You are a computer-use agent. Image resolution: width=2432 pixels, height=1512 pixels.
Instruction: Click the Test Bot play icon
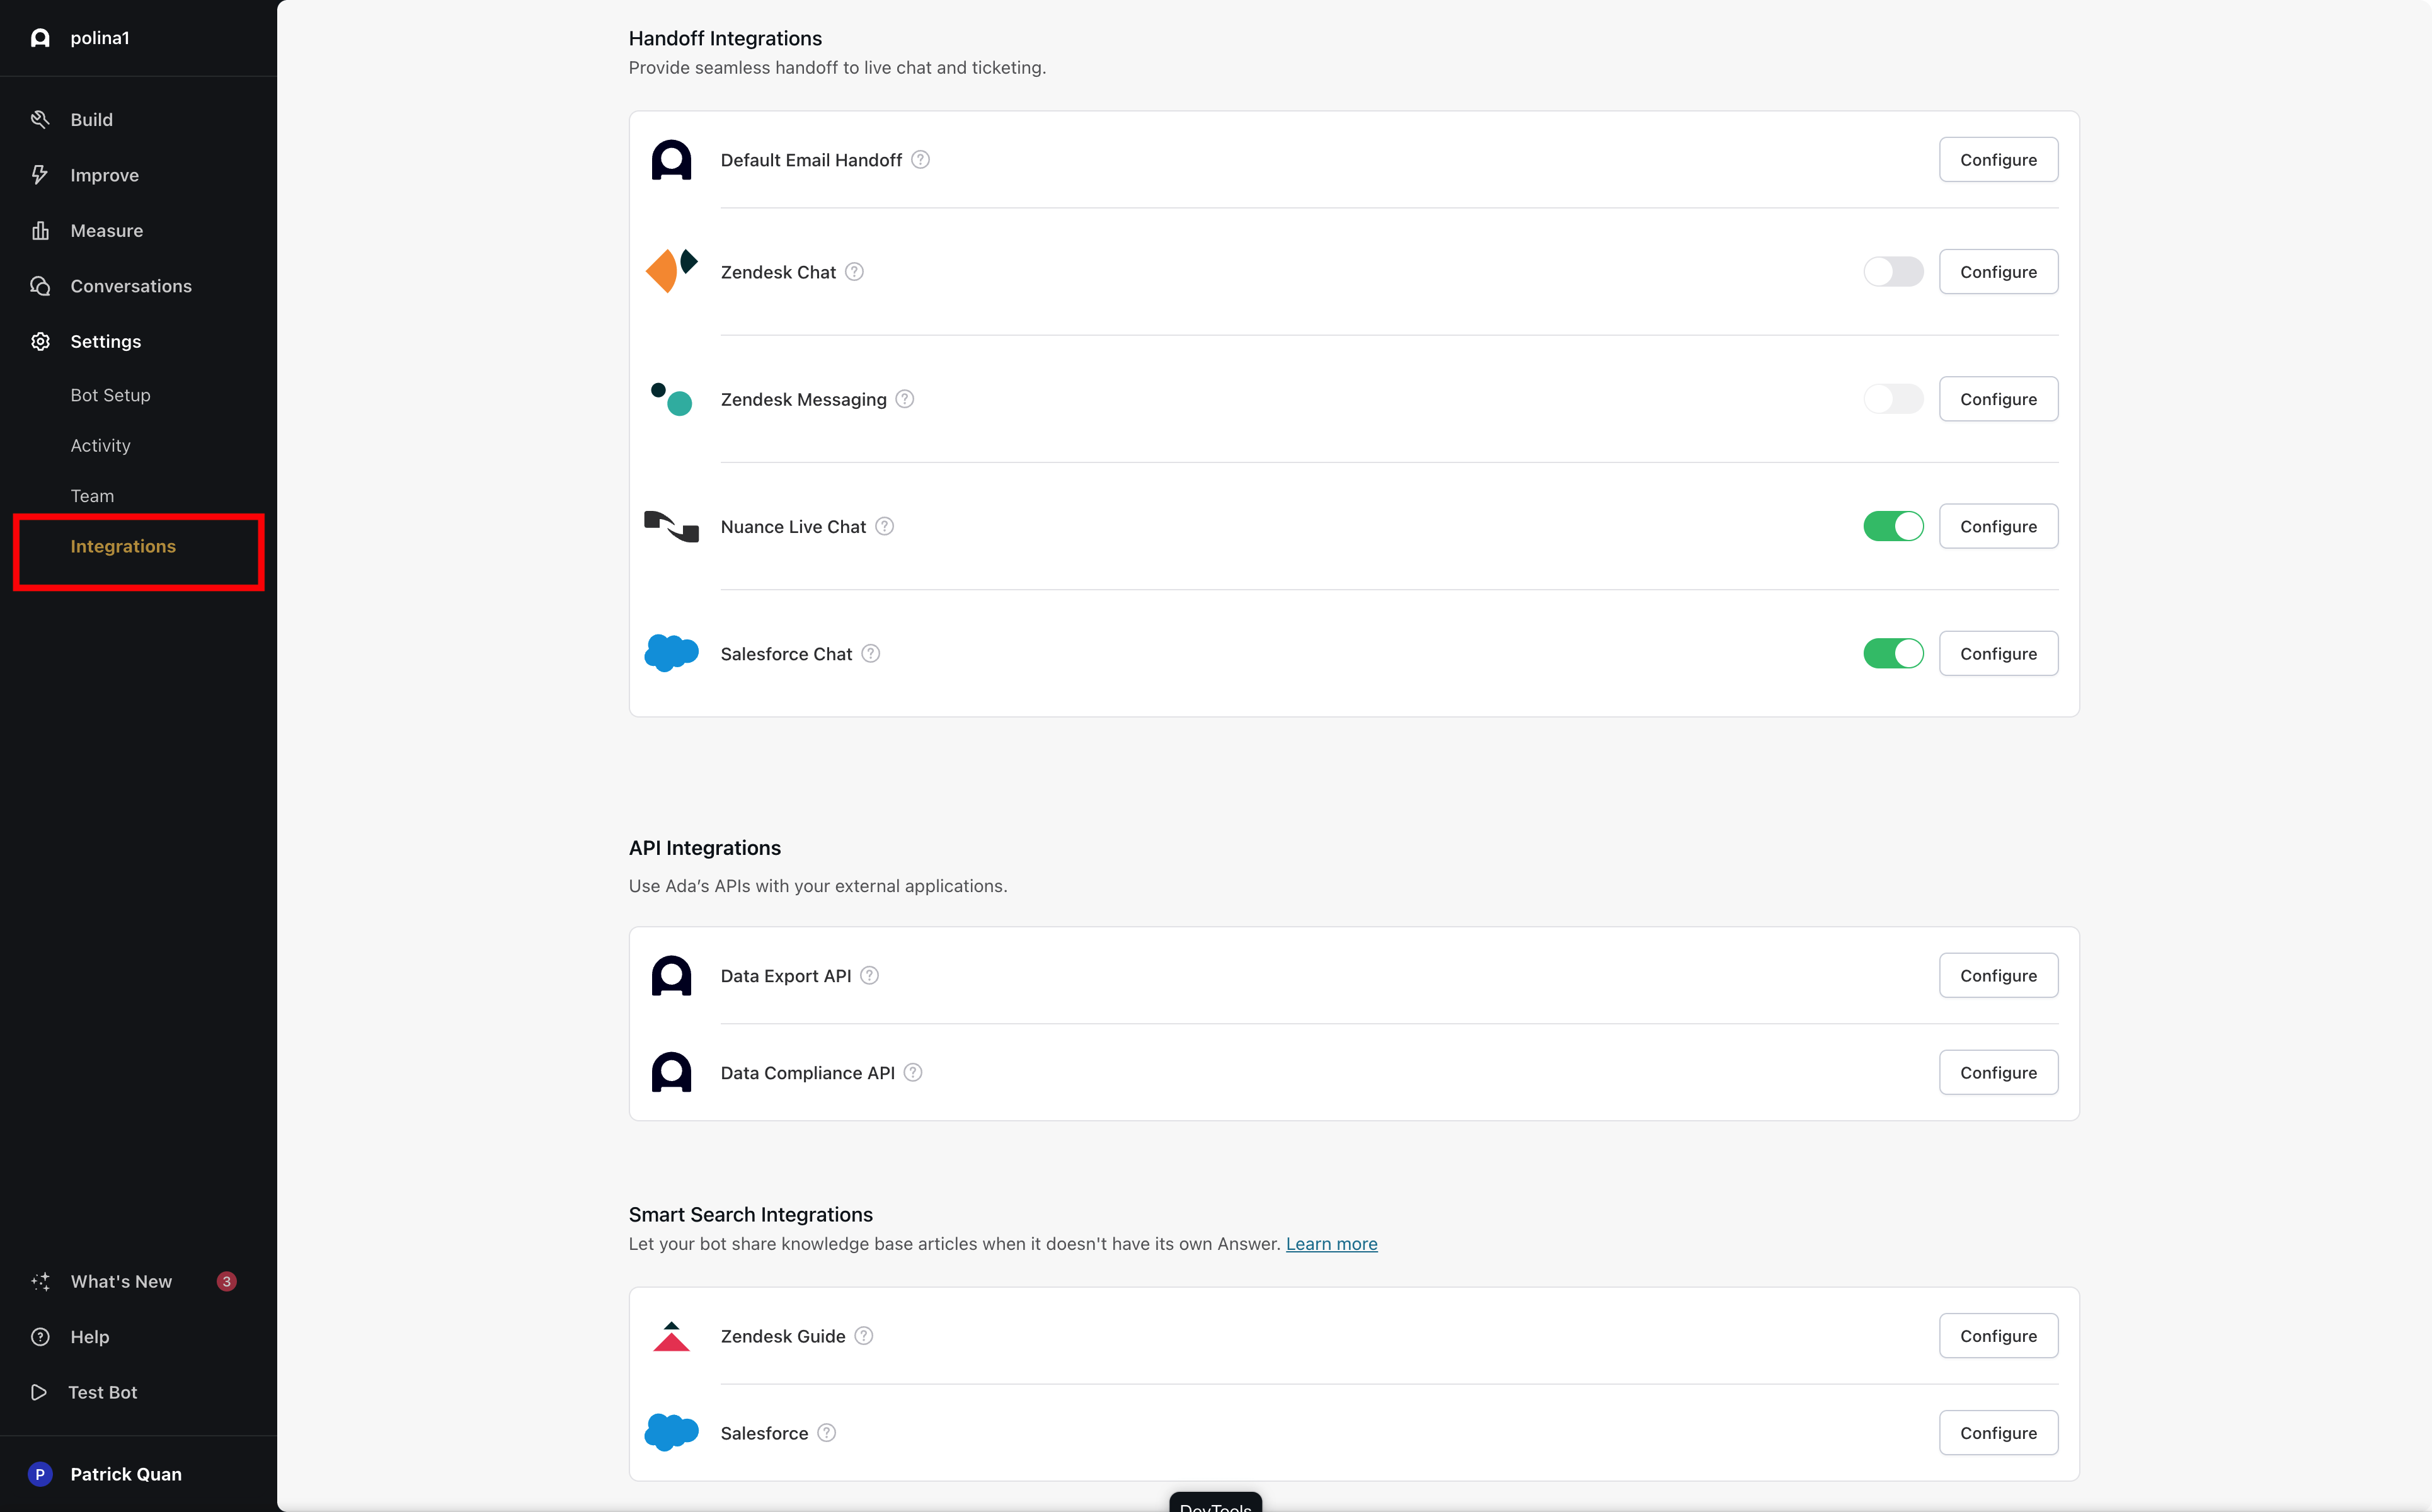coord(39,1392)
